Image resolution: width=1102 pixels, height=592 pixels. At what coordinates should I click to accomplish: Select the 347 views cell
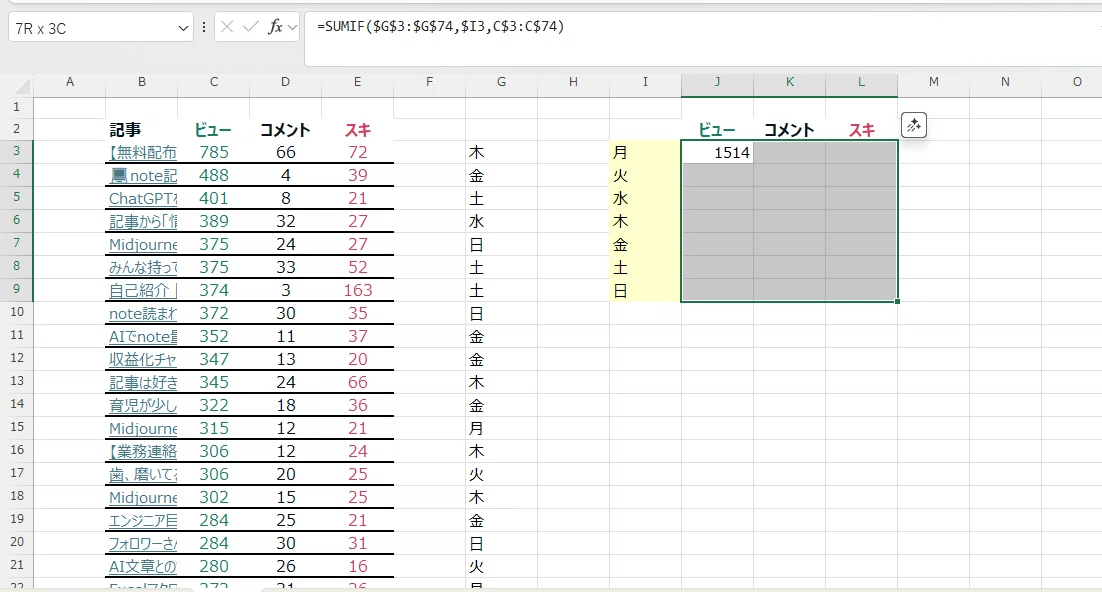pos(214,359)
